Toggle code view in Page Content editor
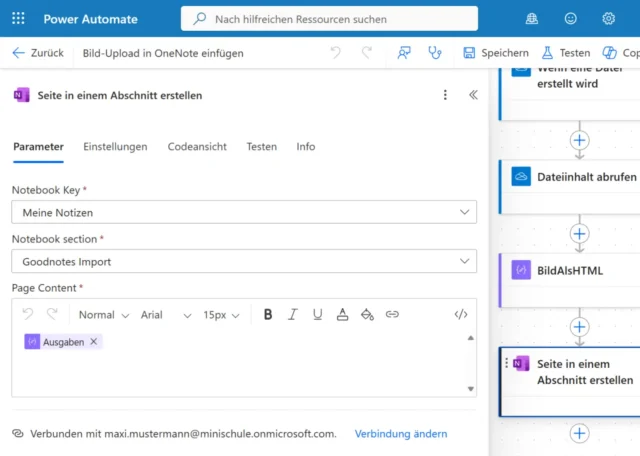Image resolution: width=640 pixels, height=456 pixels. (460, 314)
